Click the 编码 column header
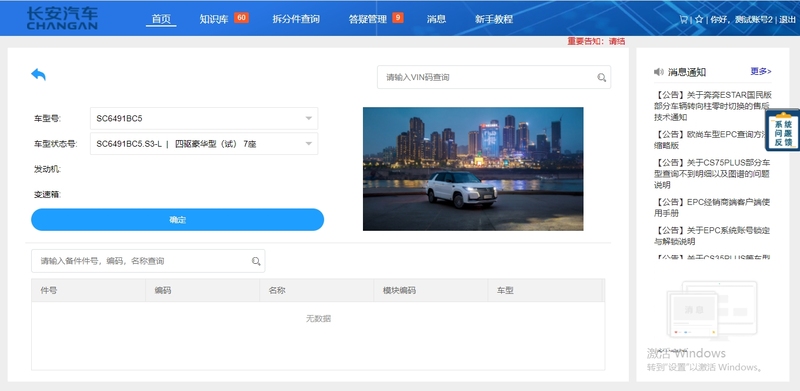Viewport: 800px width, 391px height. click(203, 290)
